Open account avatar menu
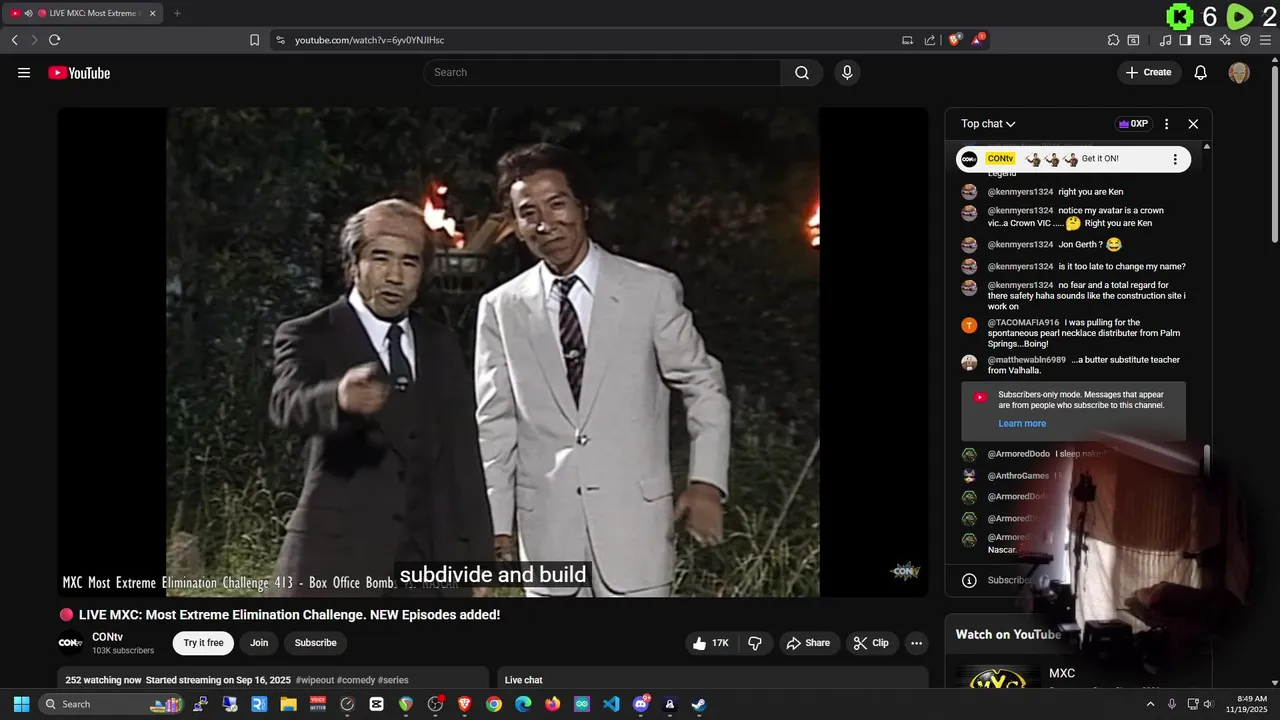Viewport: 1280px width, 720px height. click(1239, 72)
